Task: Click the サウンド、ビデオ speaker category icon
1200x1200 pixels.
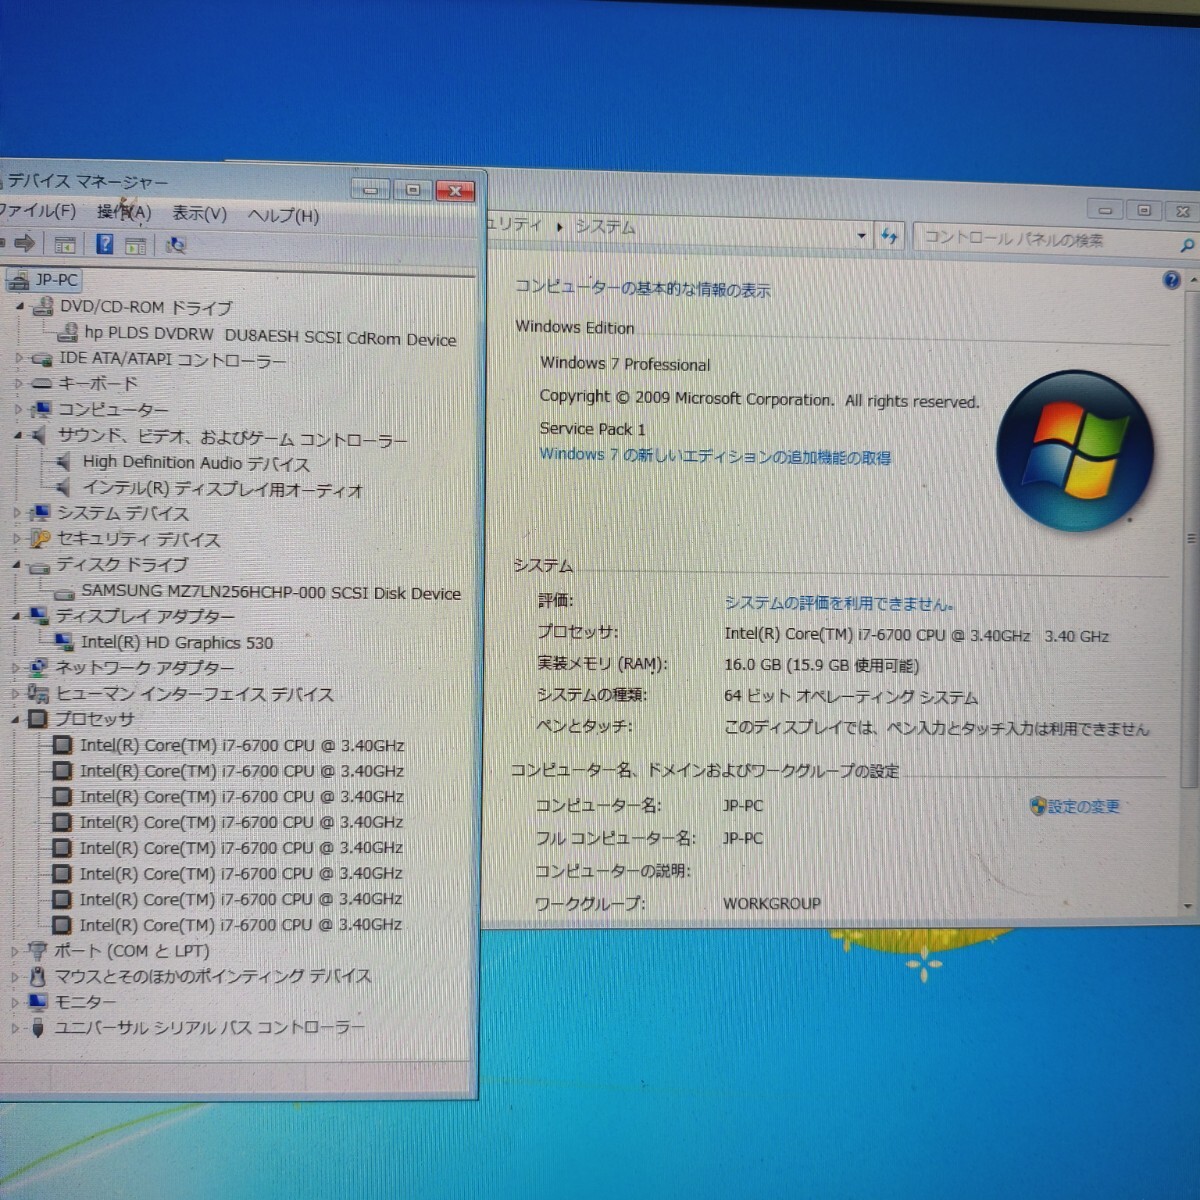Action: click(40, 435)
